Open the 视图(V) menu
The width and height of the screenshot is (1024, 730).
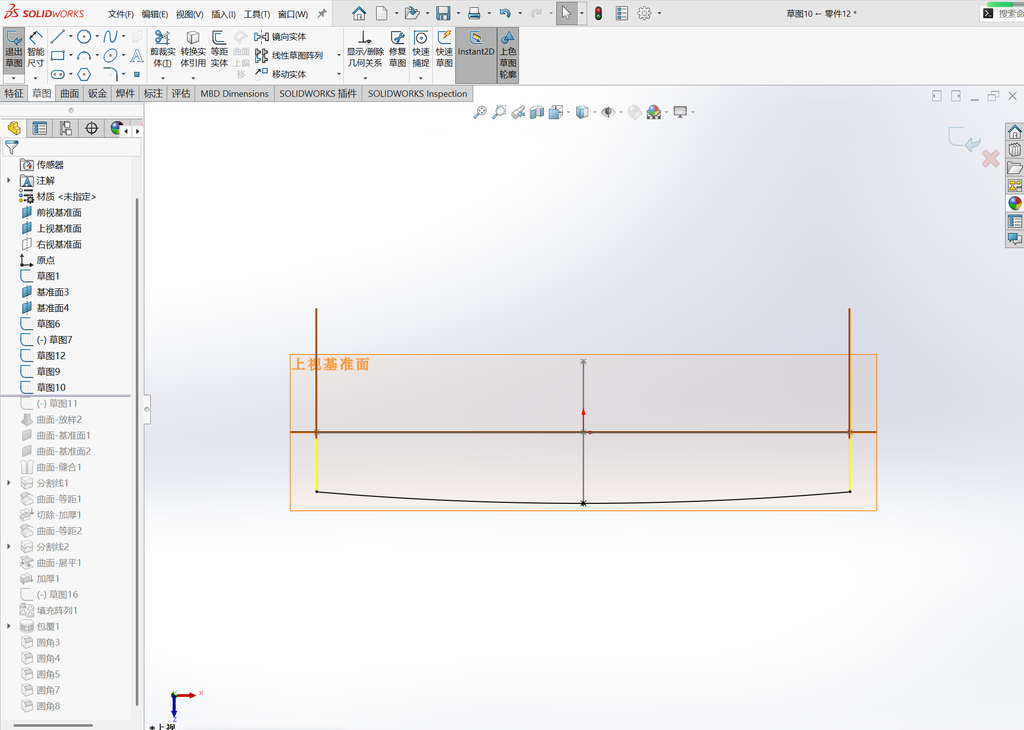pos(189,14)
